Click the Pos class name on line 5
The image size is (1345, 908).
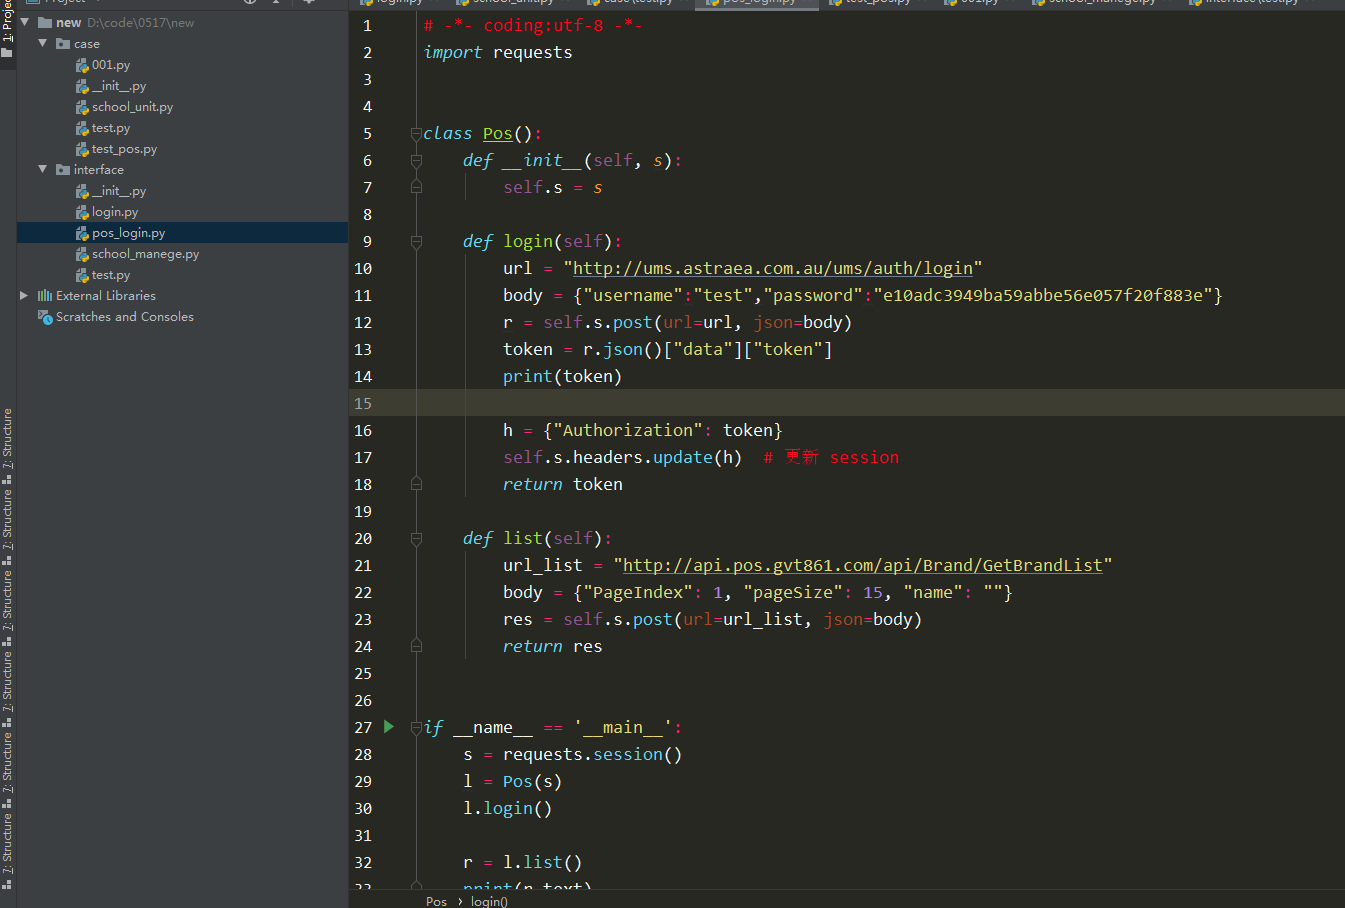point(497,133)
